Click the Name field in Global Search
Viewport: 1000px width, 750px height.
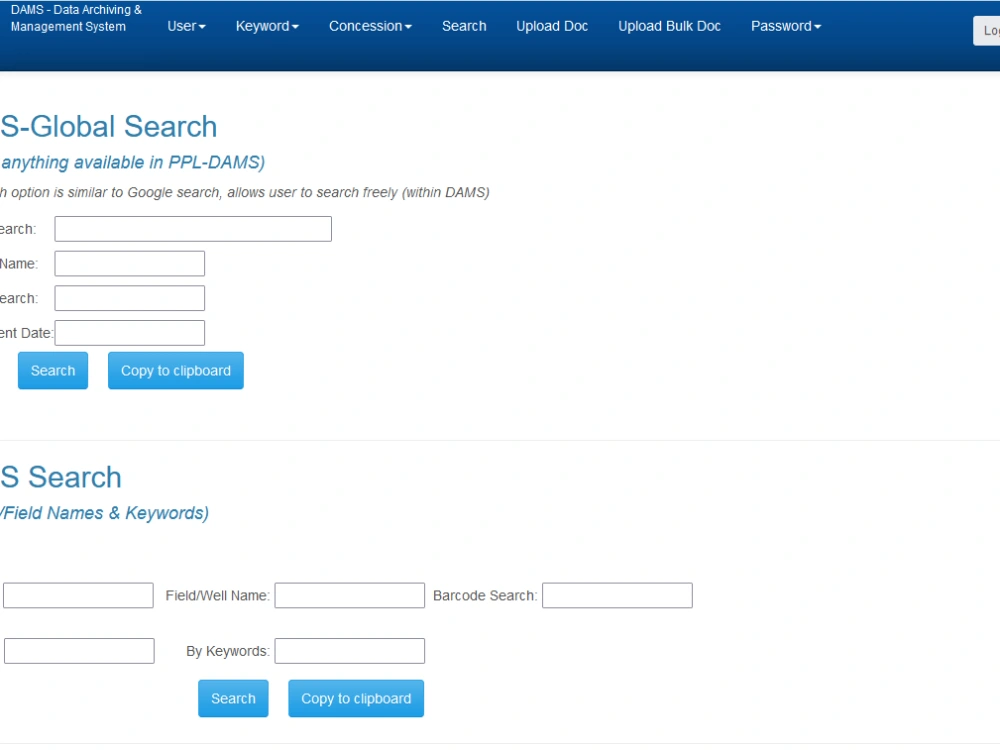(129, 263)
